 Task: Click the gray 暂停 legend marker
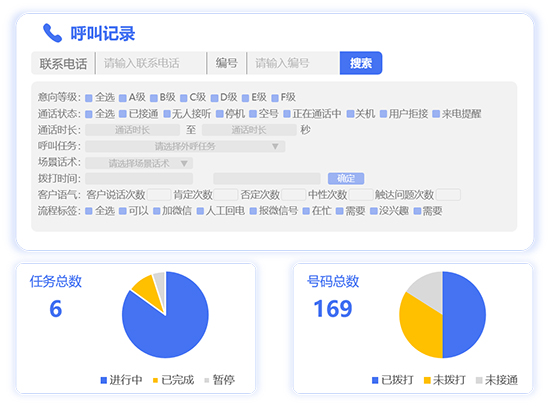(x=207, y=380)
